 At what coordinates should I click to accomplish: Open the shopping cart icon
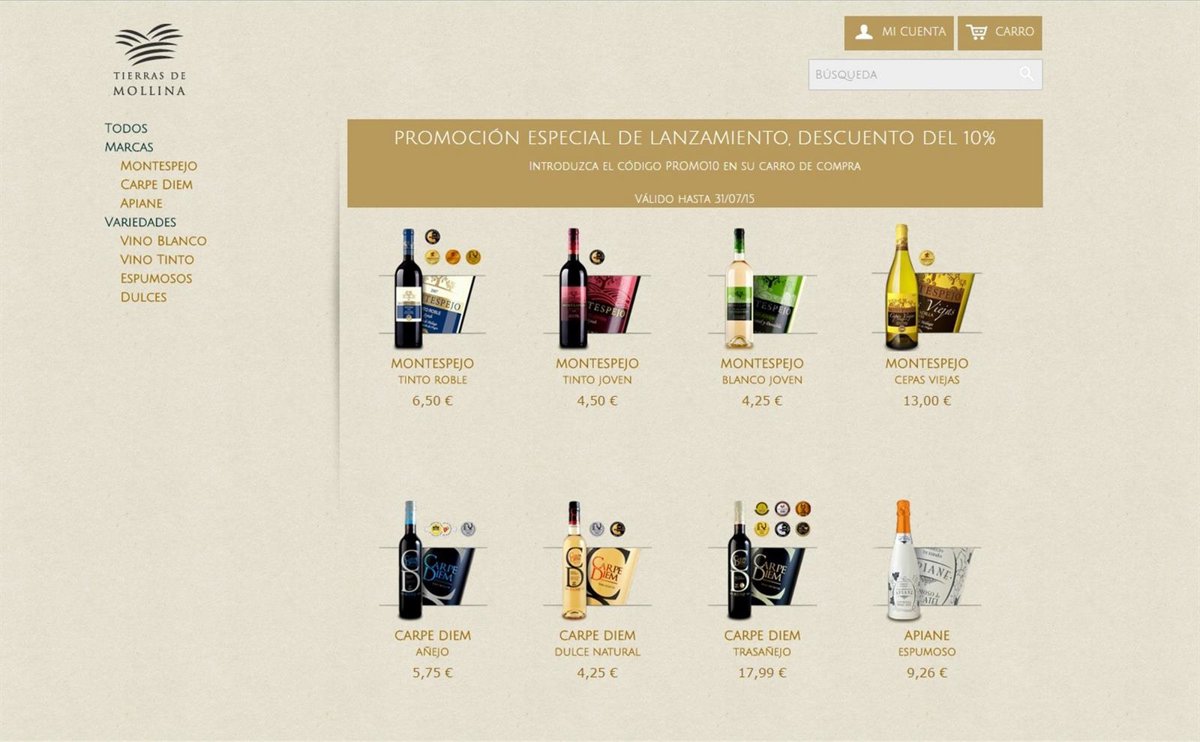pyautogui.click(x=976, y=32)
